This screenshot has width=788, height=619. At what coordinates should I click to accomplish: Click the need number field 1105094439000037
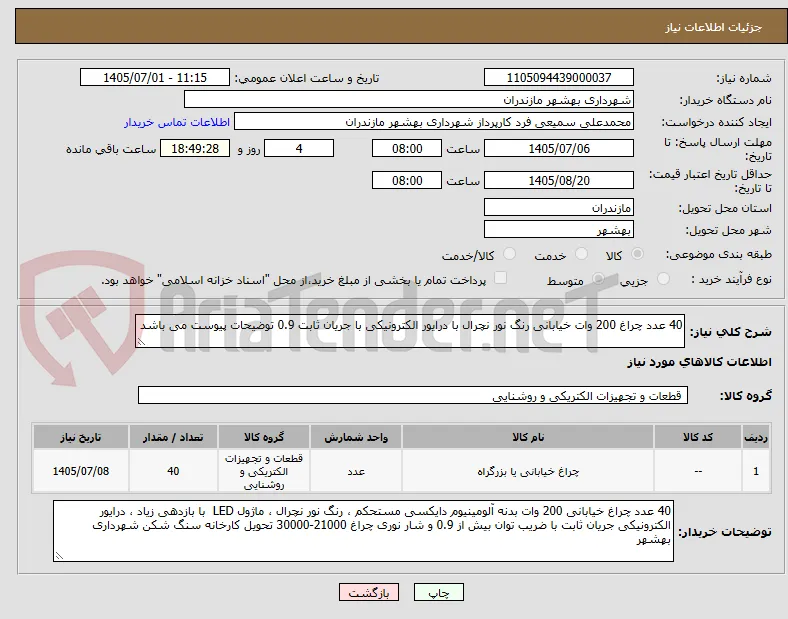[x=559, y=78]
